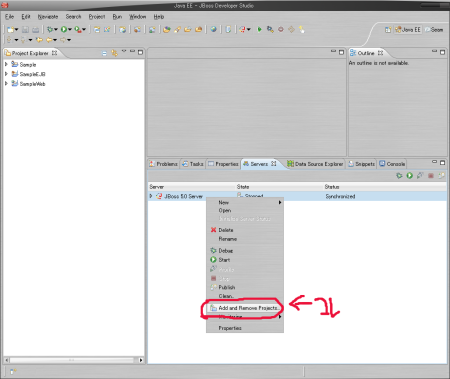
Task: Click the green Run icon in toolbar
Action: click(64, 30)
